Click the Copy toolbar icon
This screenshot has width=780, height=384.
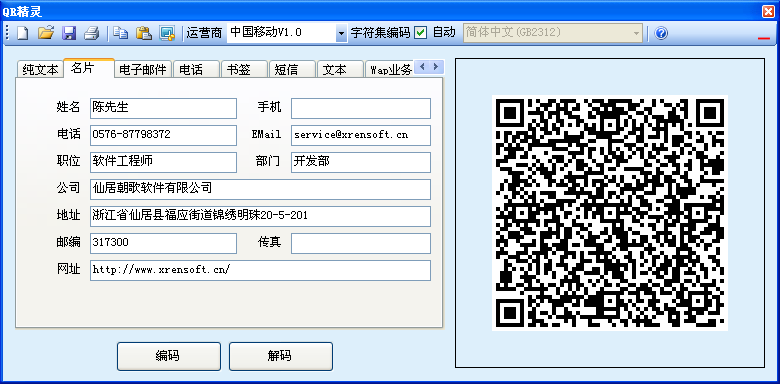(x=120, y=33)
